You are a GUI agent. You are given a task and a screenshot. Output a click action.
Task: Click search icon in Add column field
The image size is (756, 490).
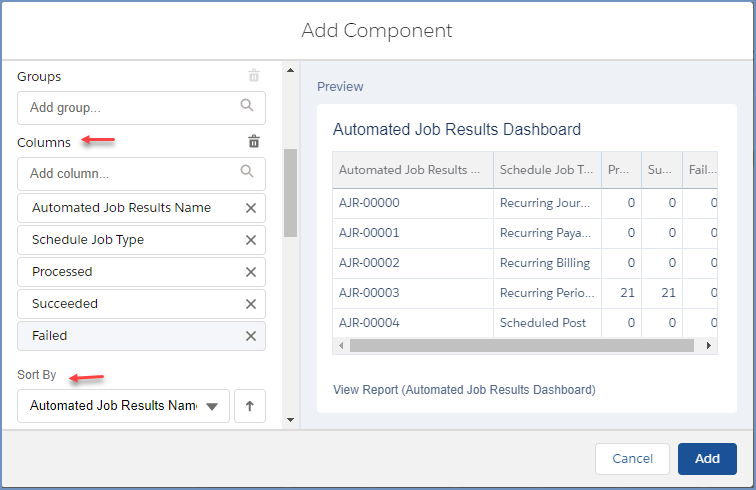247,171
